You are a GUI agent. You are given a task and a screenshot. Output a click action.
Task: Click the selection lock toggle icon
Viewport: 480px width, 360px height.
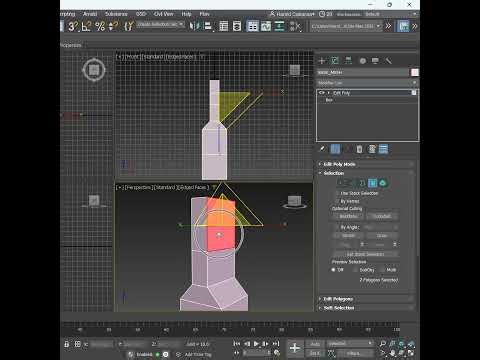point(66,344)
